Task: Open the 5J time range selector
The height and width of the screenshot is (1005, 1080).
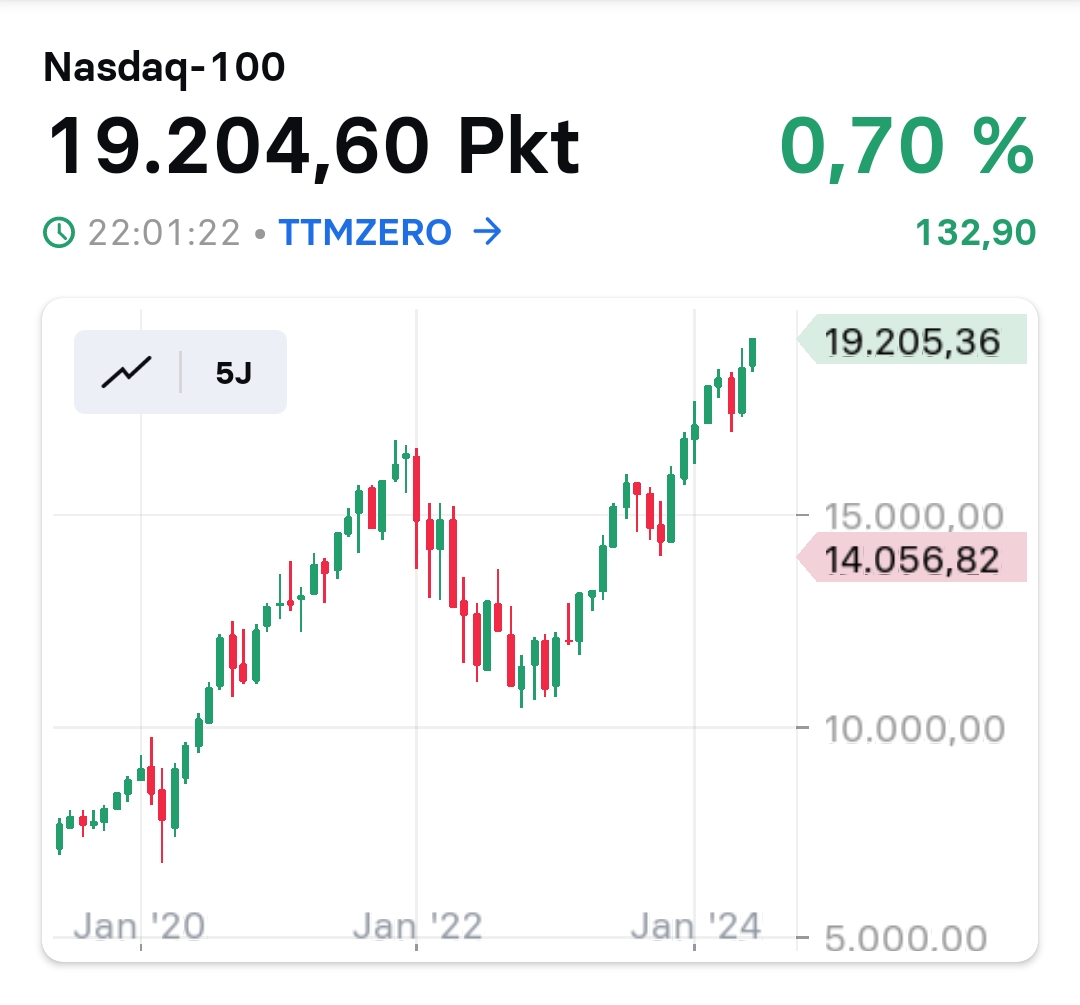Action: click(x=234, y=373)
